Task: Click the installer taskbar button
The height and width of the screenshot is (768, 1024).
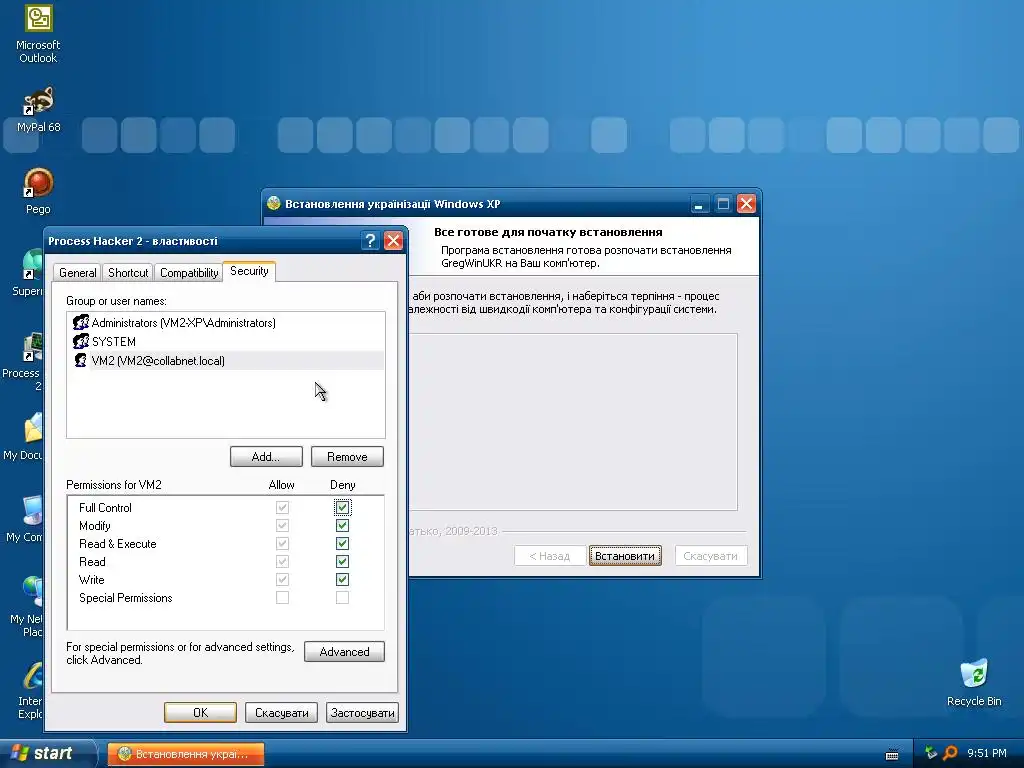Action: [x=186, y=754]
